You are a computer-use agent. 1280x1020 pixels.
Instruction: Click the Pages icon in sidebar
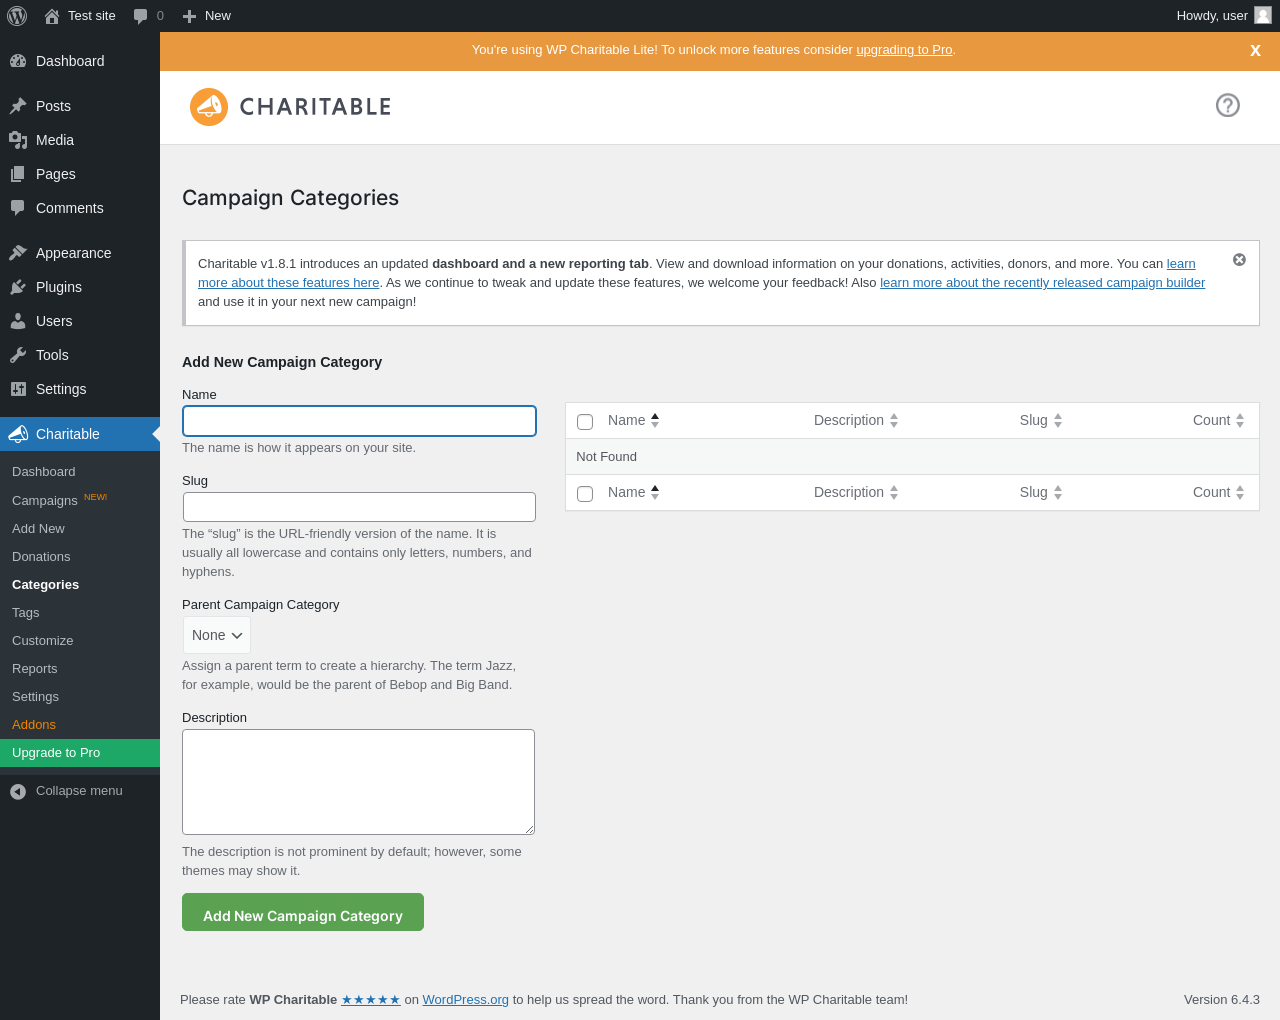coord(18,174)
